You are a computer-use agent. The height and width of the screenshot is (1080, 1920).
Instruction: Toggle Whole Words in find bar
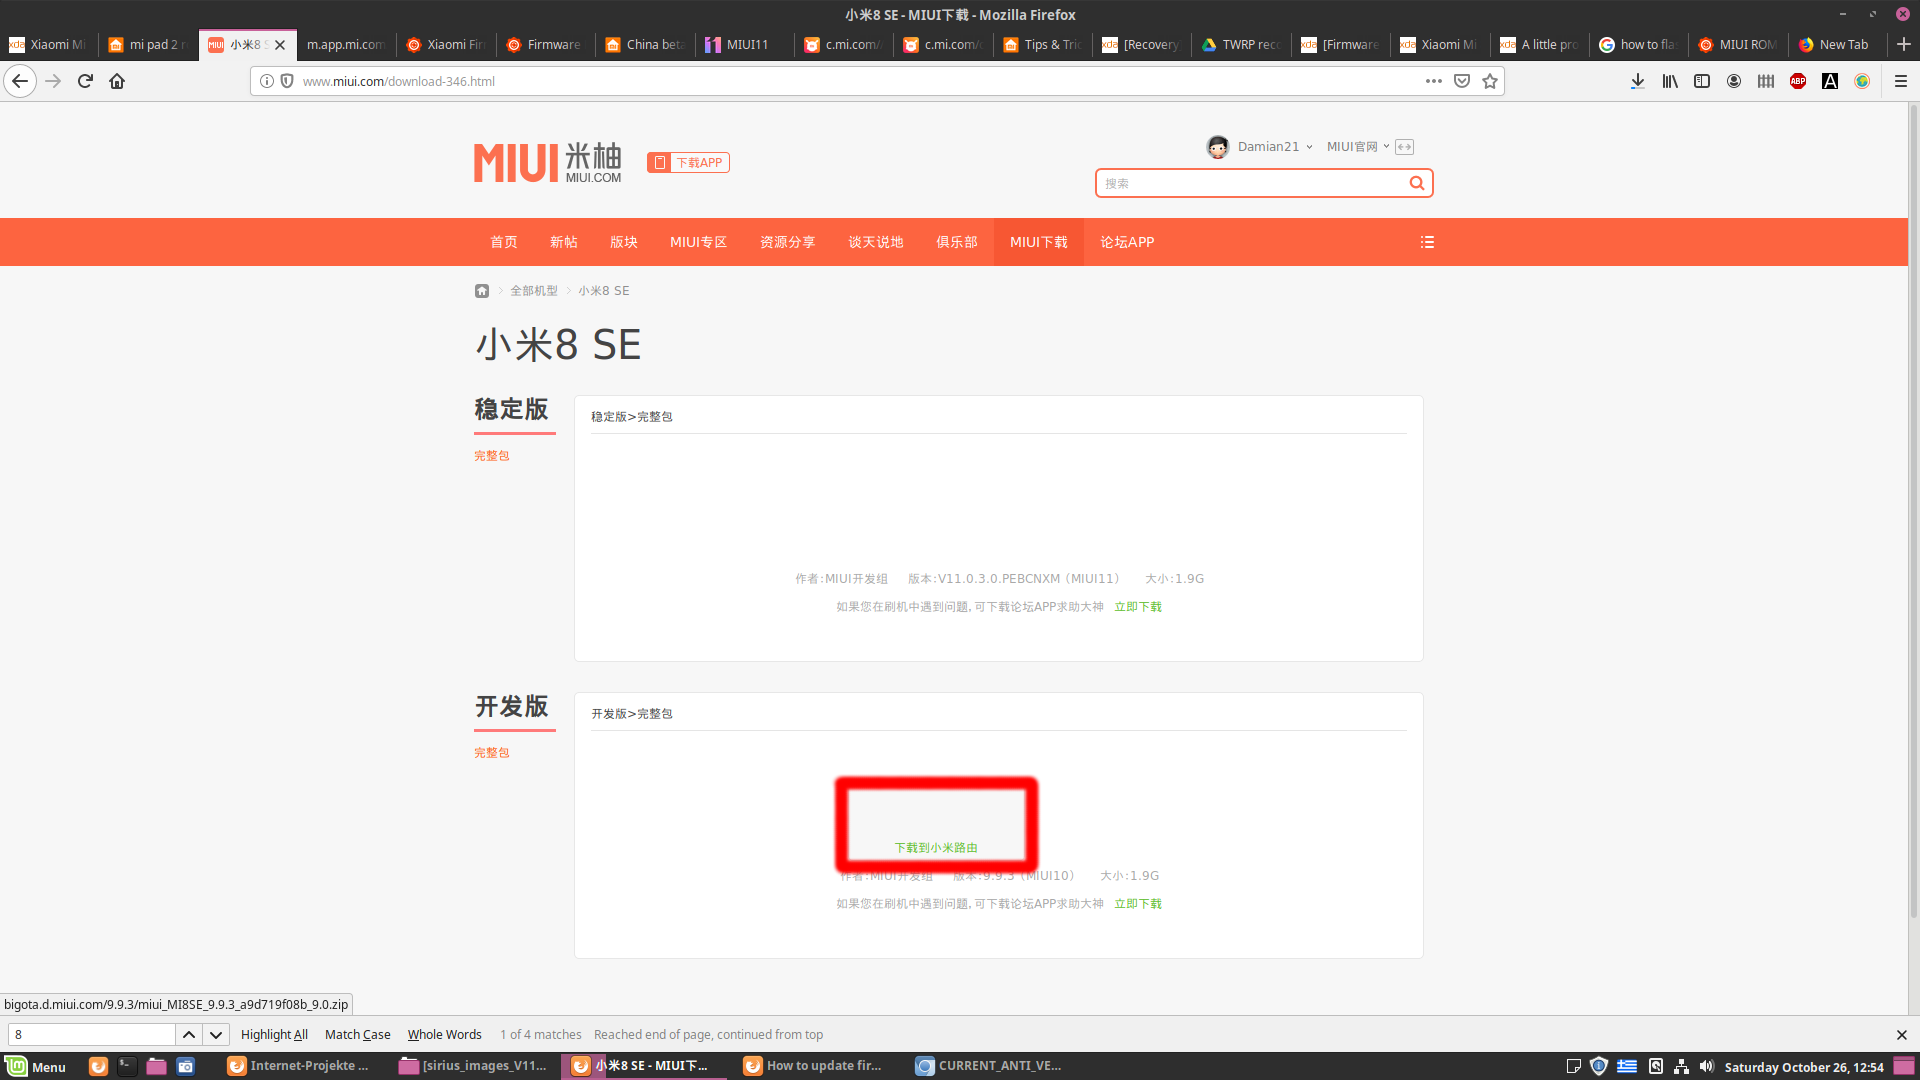tap(444, 1035)
